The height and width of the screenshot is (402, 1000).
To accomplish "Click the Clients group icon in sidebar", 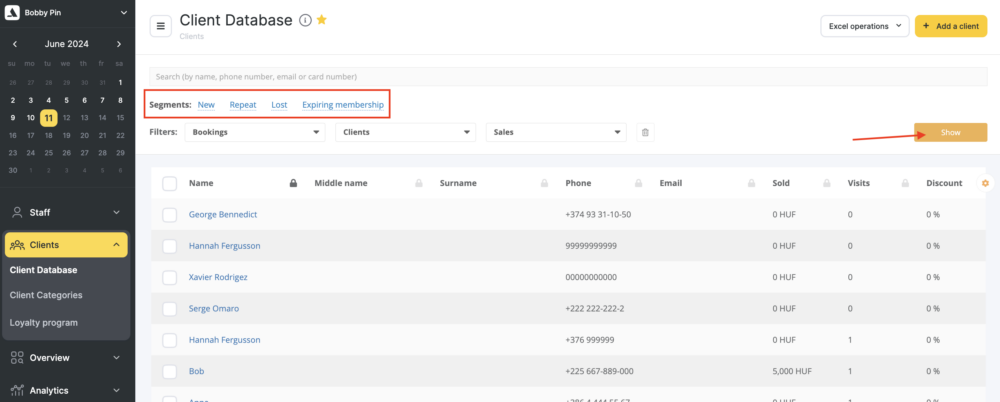I will (x=17, y=244).
